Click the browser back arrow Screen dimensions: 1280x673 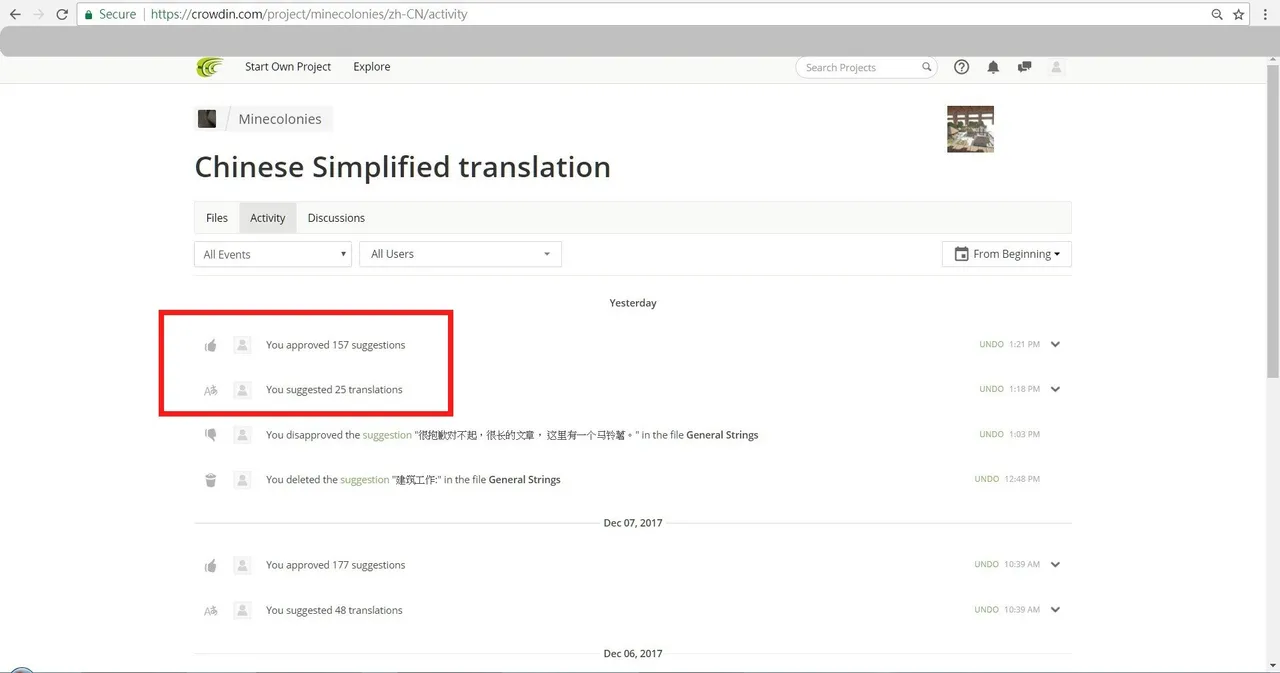pos(15,14)
